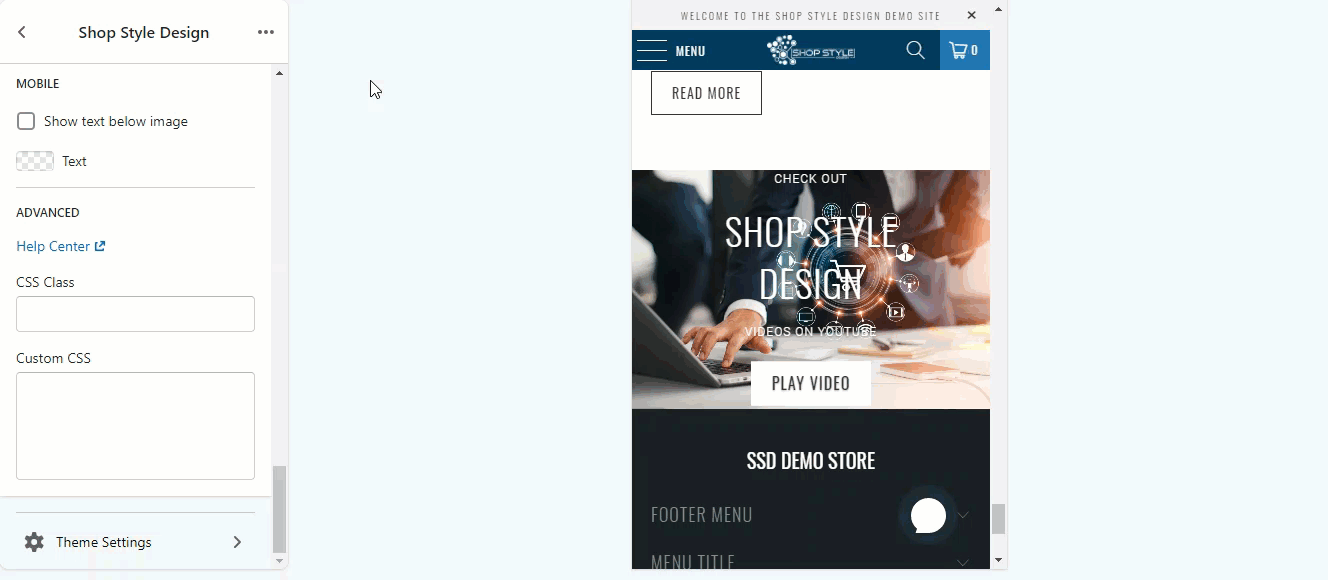Dismiss the welcome announcement bar

(x=971, y=15)
